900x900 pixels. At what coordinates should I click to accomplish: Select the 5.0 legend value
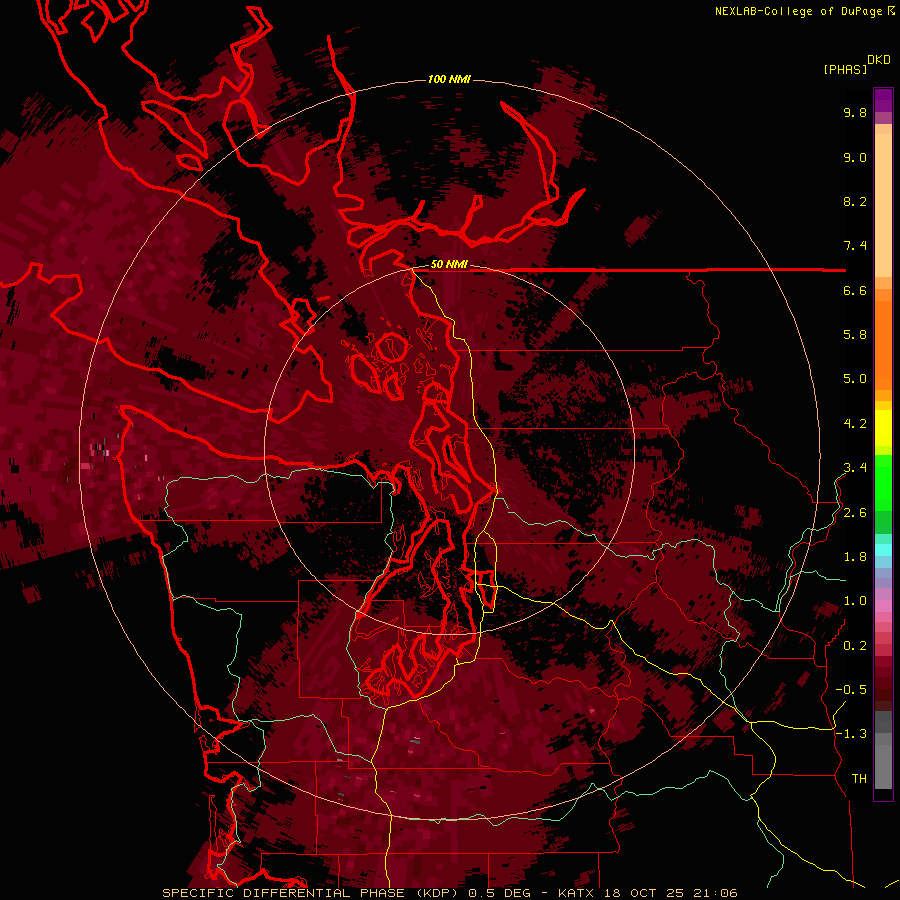(855, 379)
